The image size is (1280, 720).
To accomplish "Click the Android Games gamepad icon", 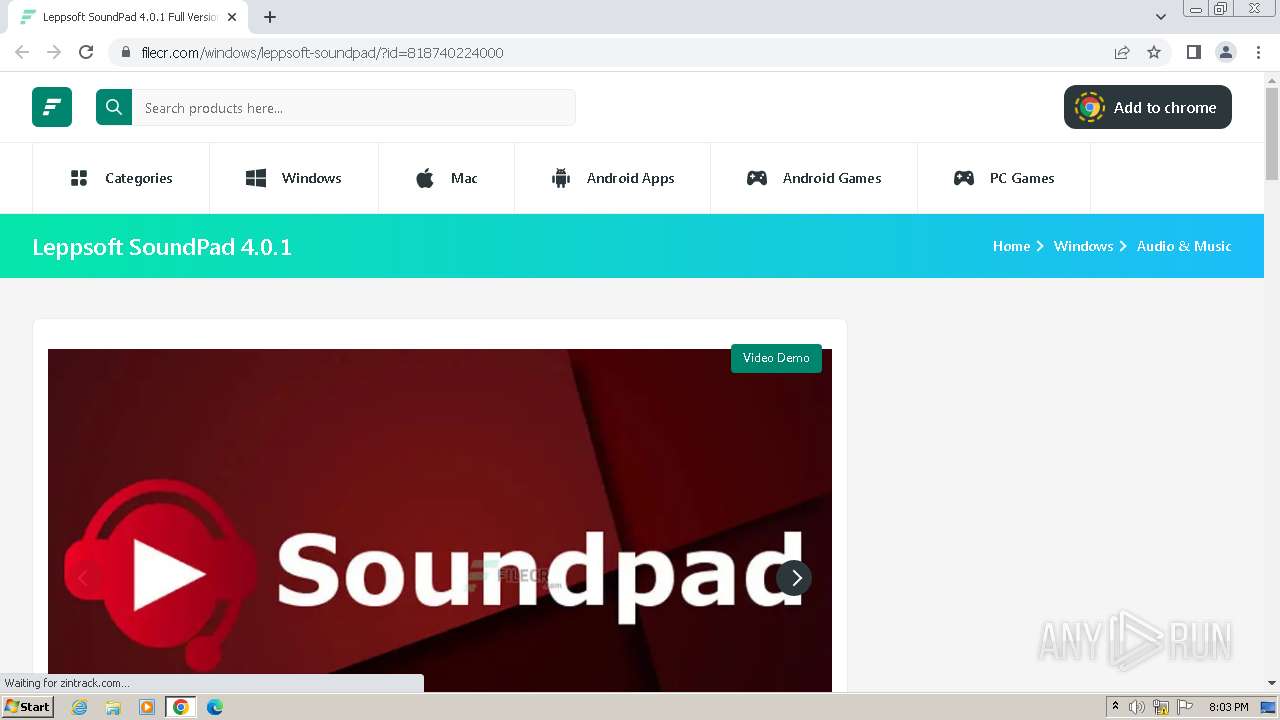I will (x=757, y=178).
